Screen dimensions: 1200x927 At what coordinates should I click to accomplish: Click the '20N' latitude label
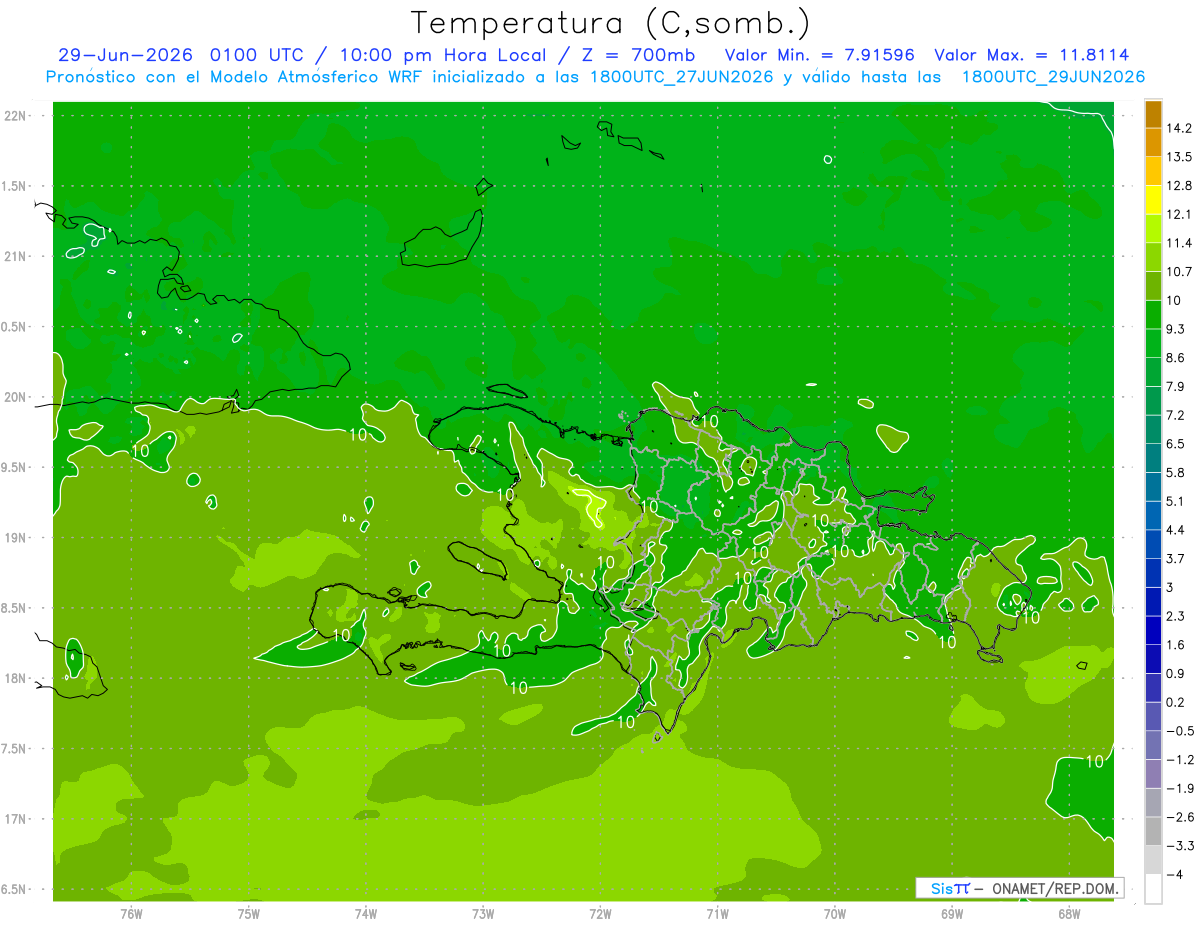click(x=16, y=397)
